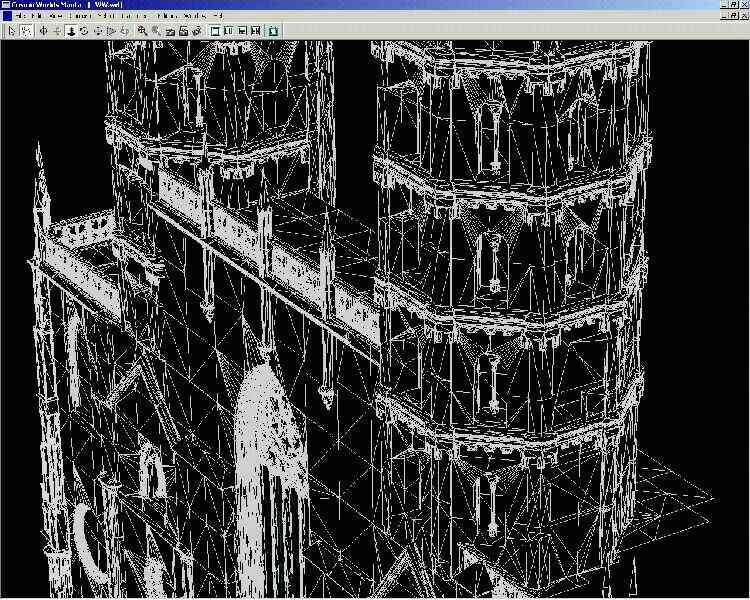
Task: Switch to the single-pane viewport layout
Action: pos(216,31)
